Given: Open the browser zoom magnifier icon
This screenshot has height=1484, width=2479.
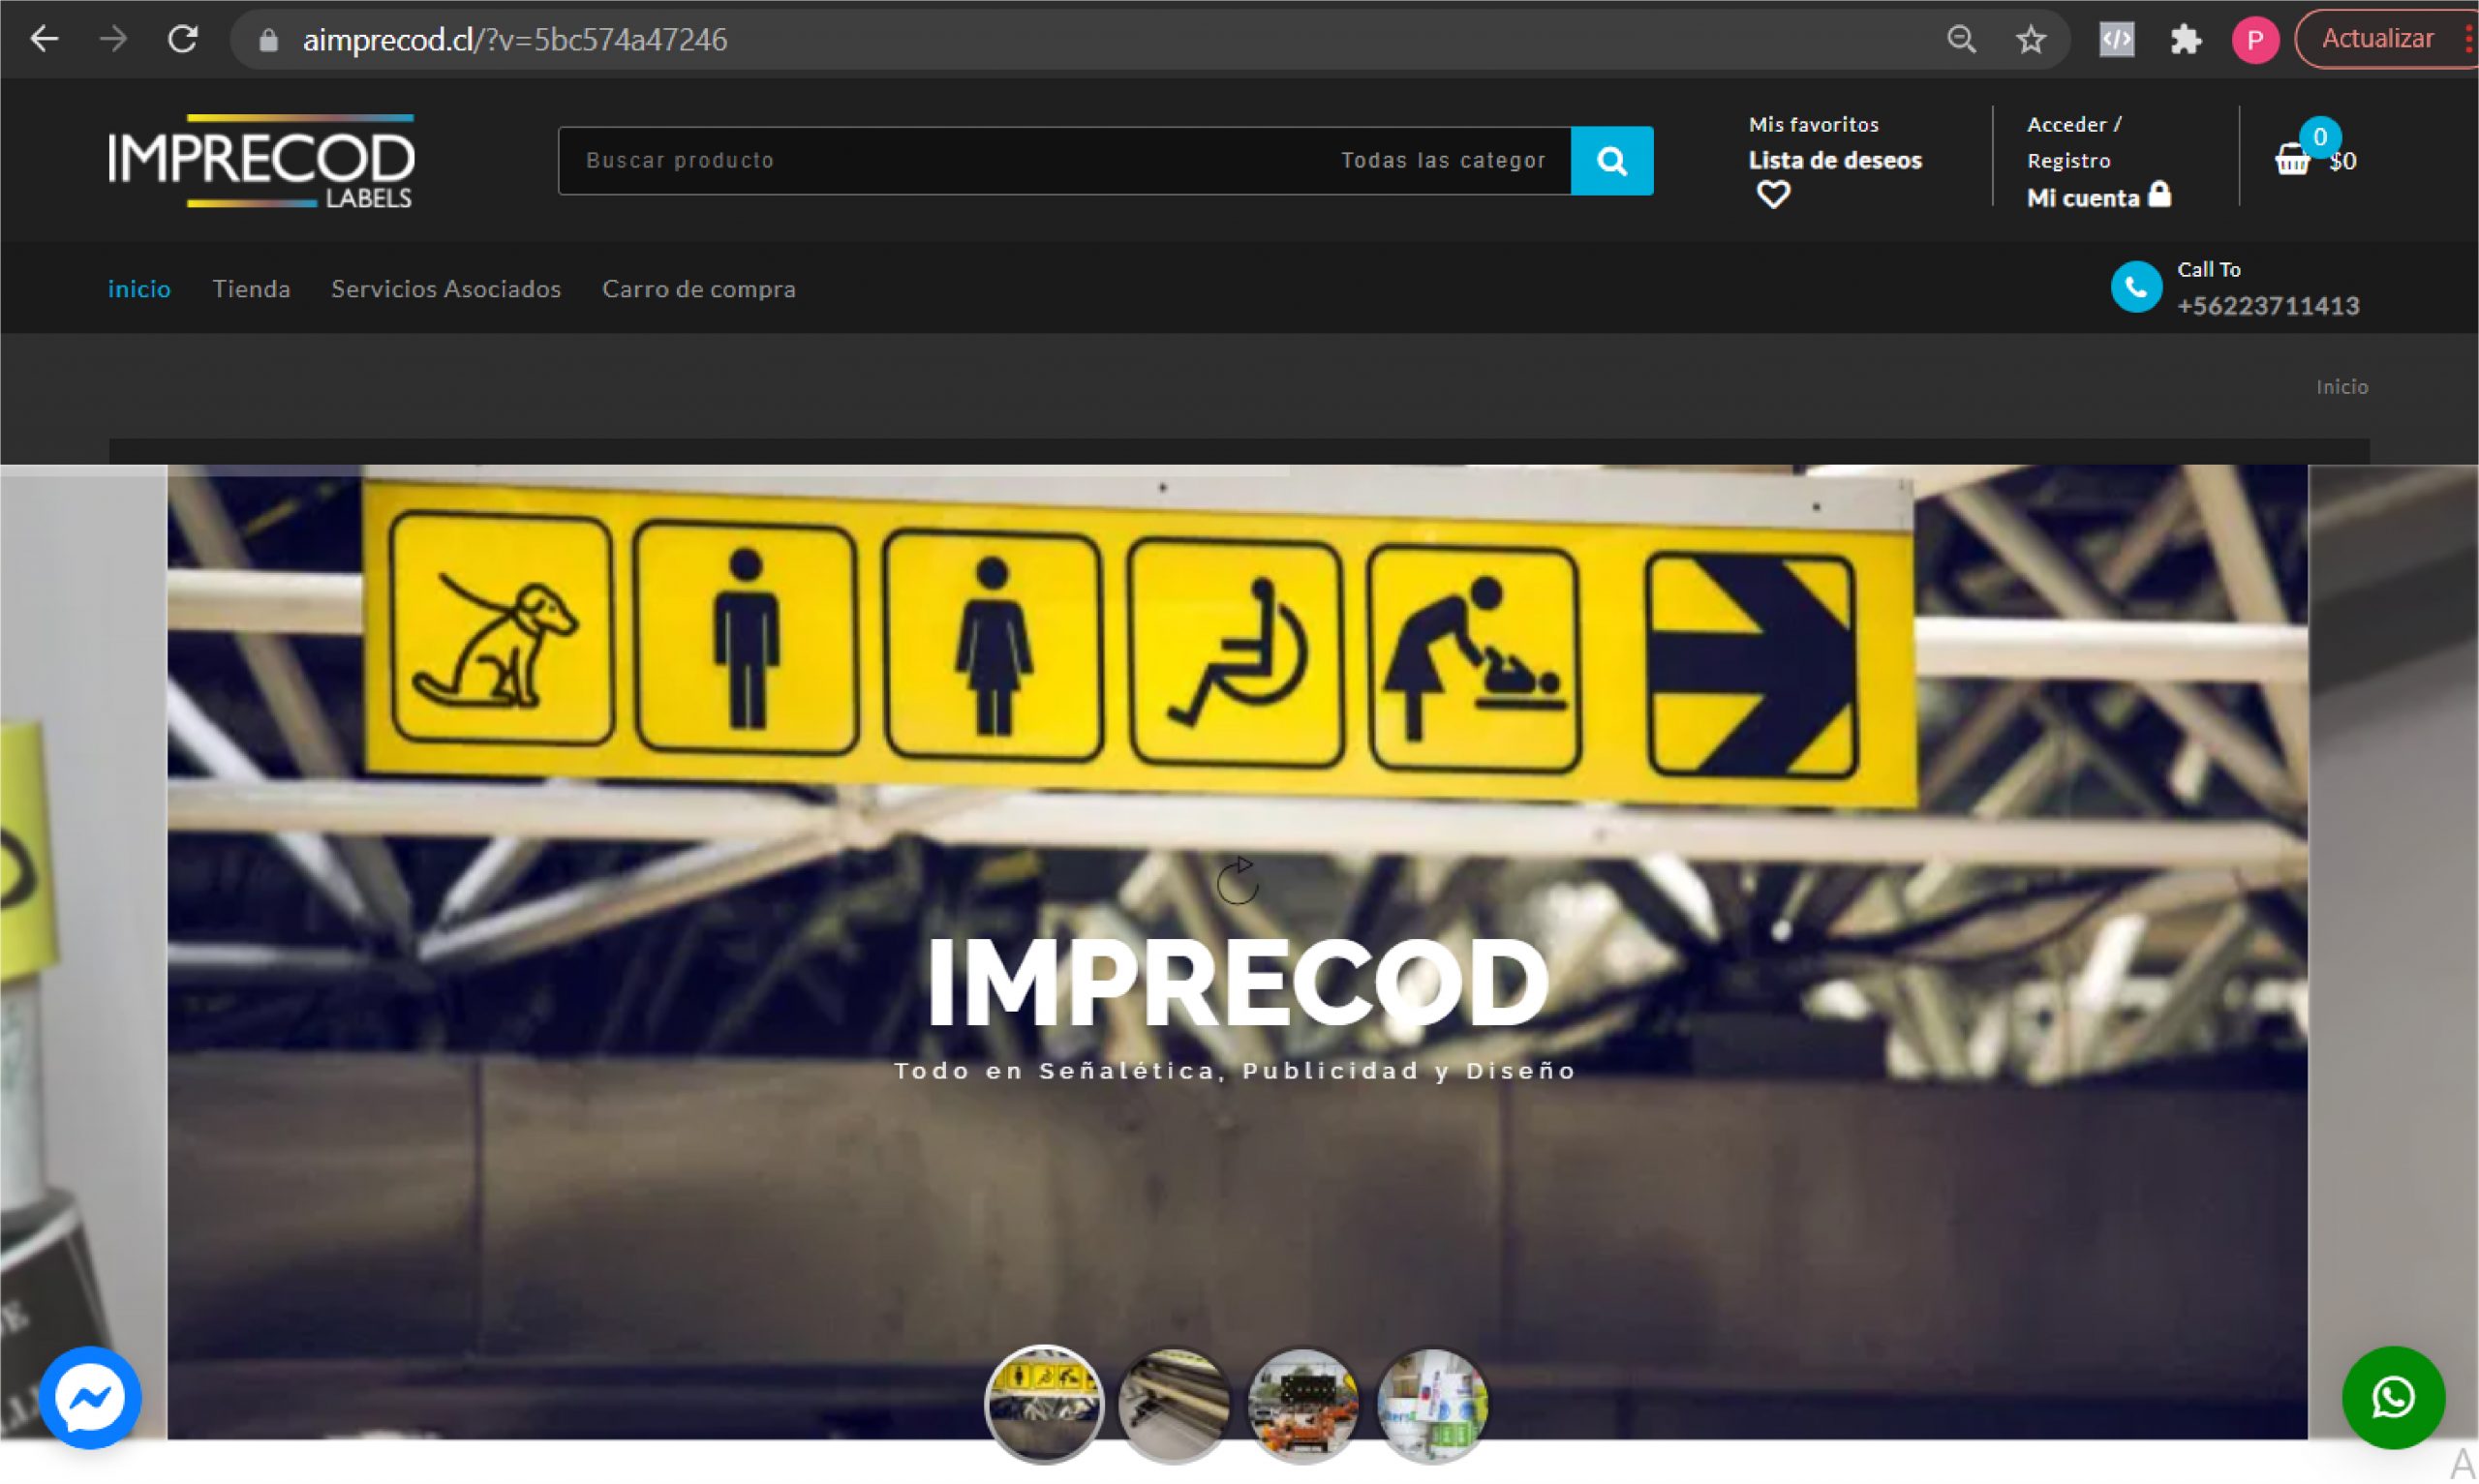Looking at the screenshot, I should pyautogui.click(x=1961, y=40).
